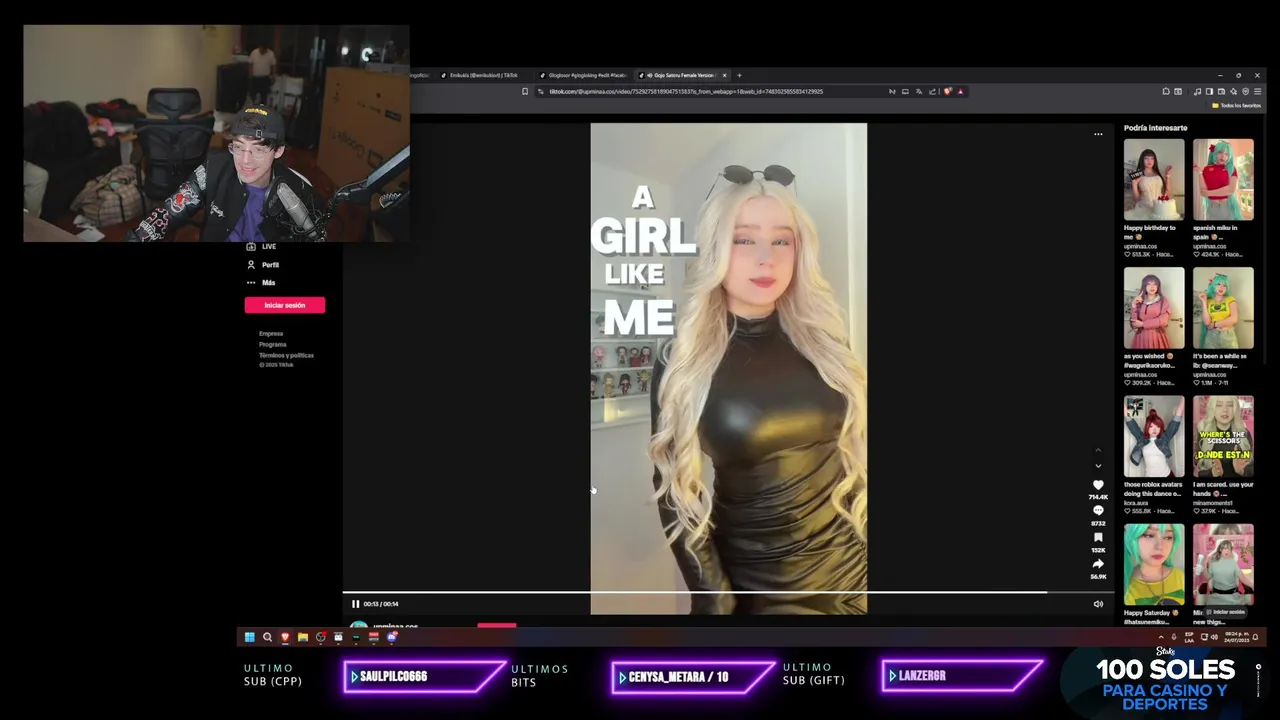Image resolution: width=1280 pixels, height=720 pixels.
Task: Open File Explorer in taskbar
Action: [303, 637]
